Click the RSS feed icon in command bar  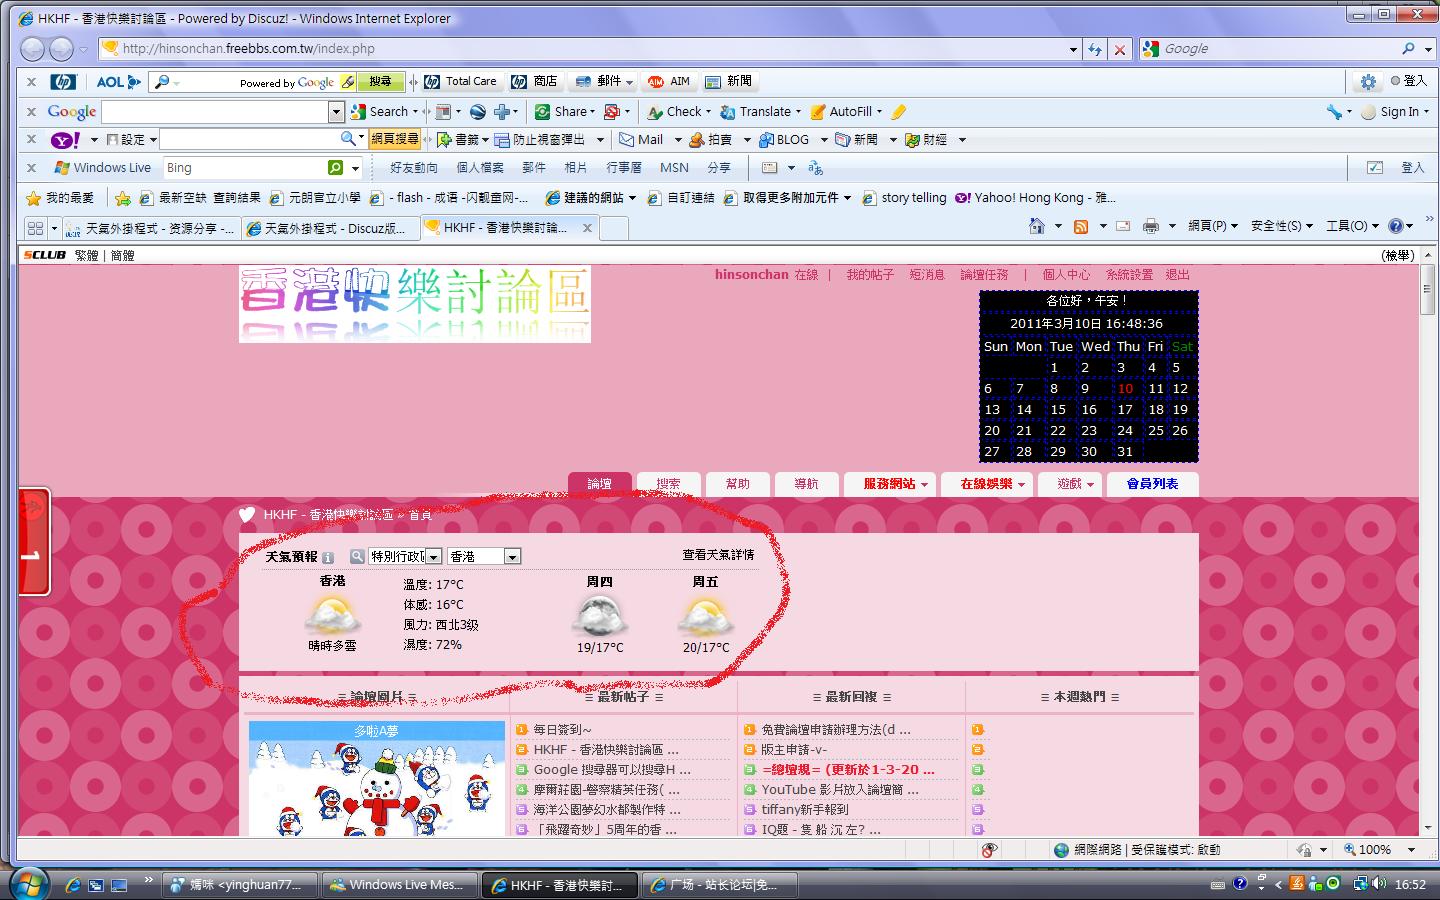pyautogui.click(x=1080, y=227)
